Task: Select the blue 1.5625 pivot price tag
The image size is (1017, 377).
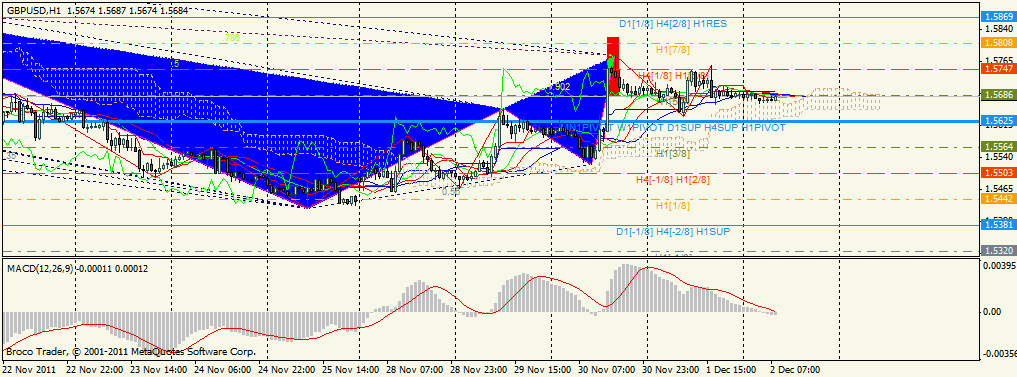Action: 998,121
